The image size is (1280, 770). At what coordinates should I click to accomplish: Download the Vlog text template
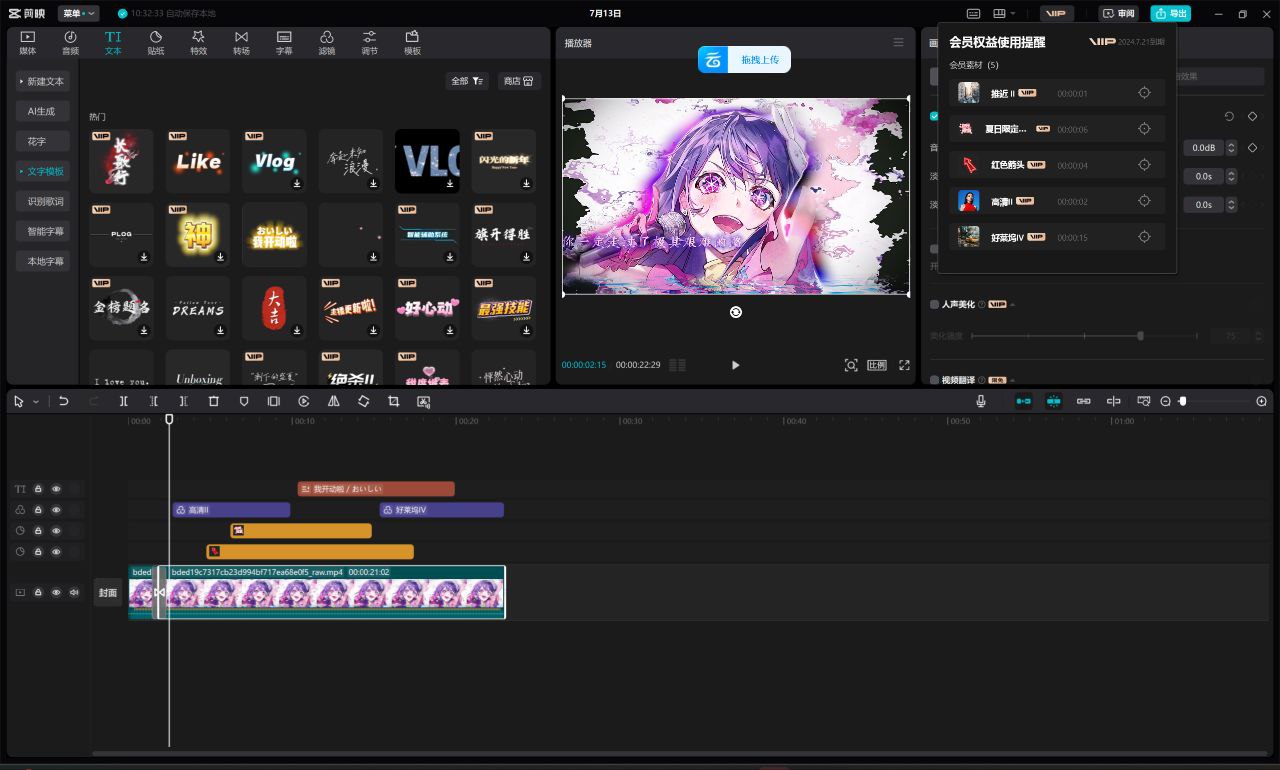pos(297,184)
